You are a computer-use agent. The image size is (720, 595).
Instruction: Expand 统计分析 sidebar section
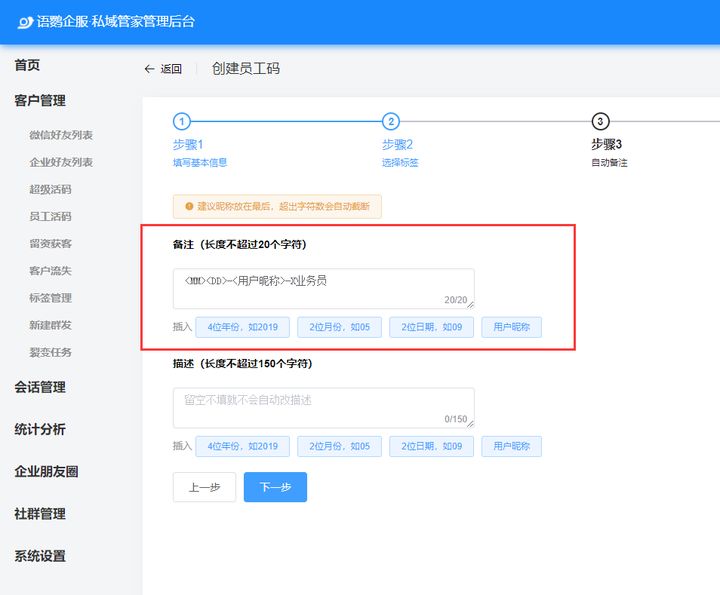[x=40, y=429]
